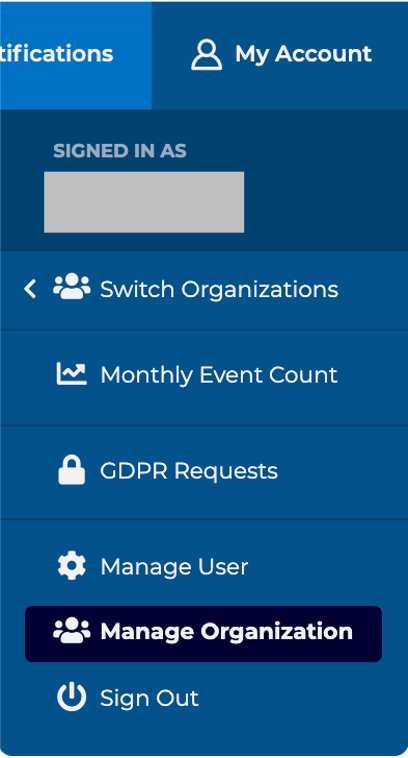Image resolution: width=408 pixels, height=758 pixels.
Task: Open the My Account dropdown menu
Action: coord(280,55)
